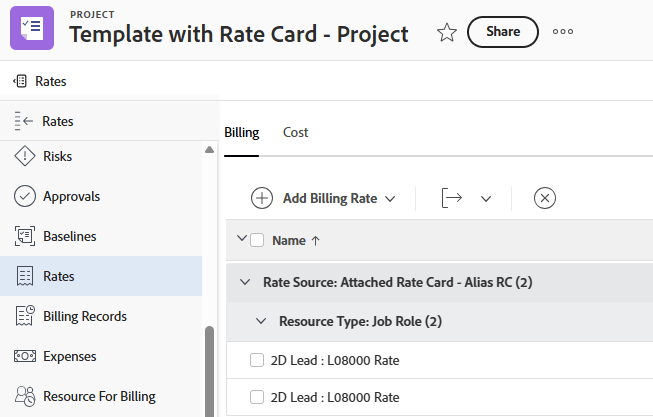Click the project title Template with Rate Card - Project
This screenshot has width=653, height=417.
click(x=239, y=34)
